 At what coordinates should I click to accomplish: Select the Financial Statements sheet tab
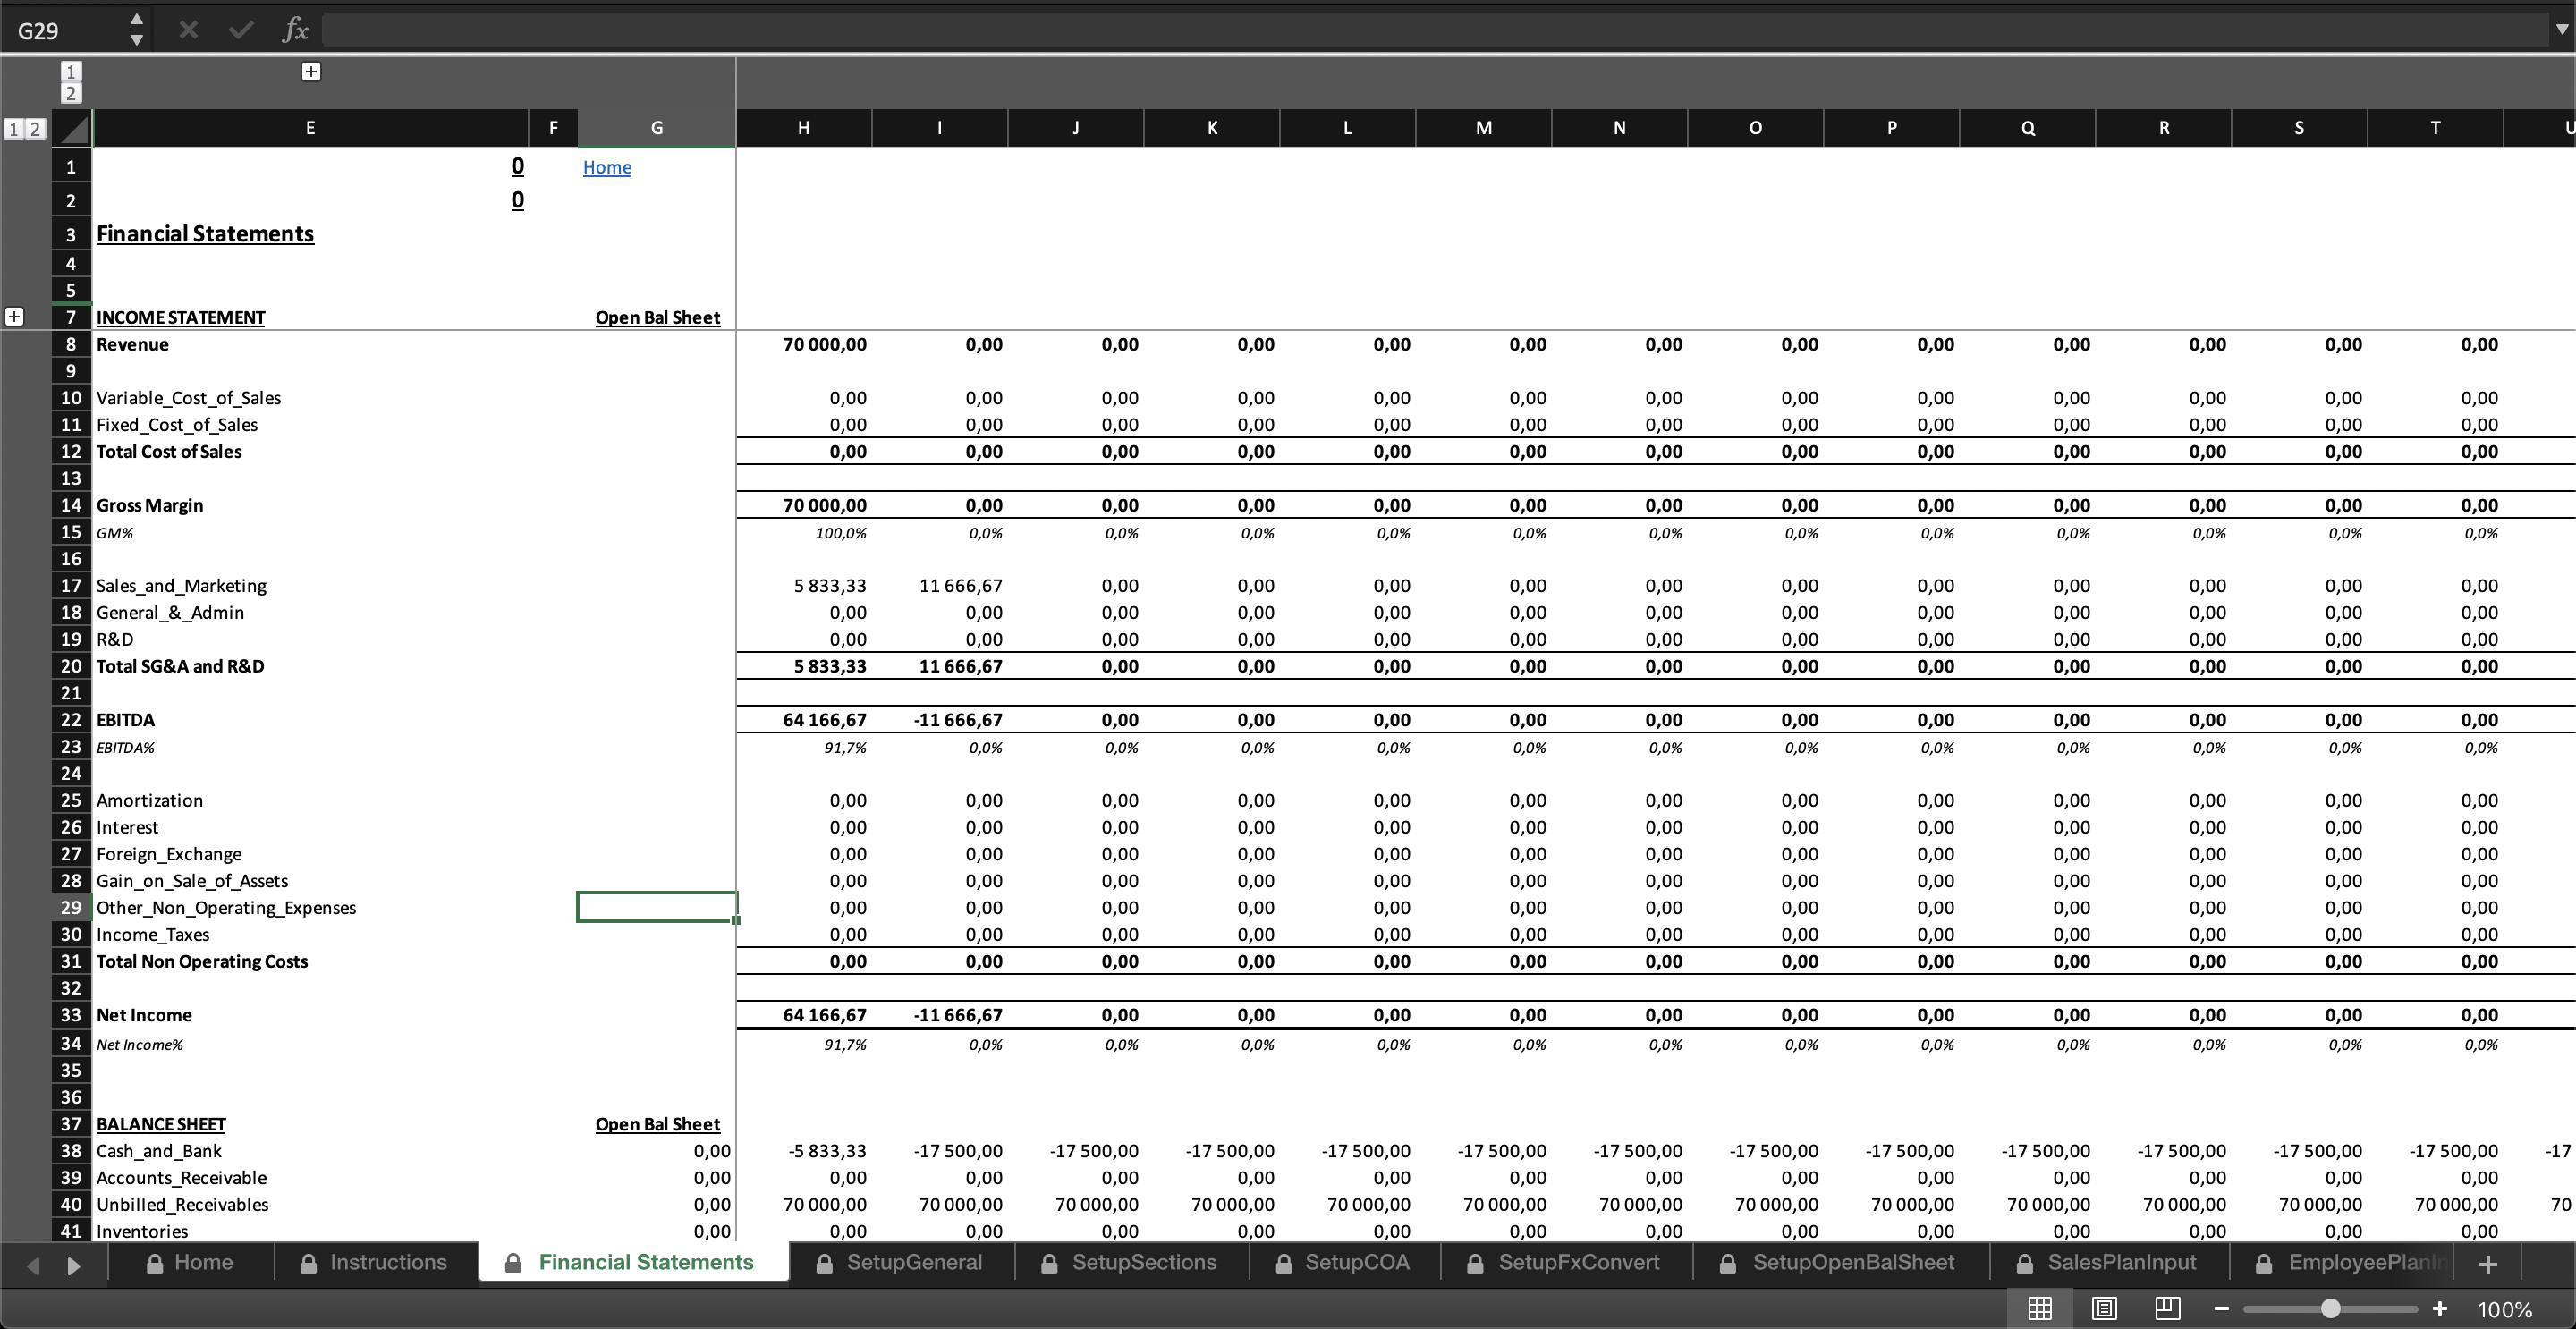point(632,1262)
